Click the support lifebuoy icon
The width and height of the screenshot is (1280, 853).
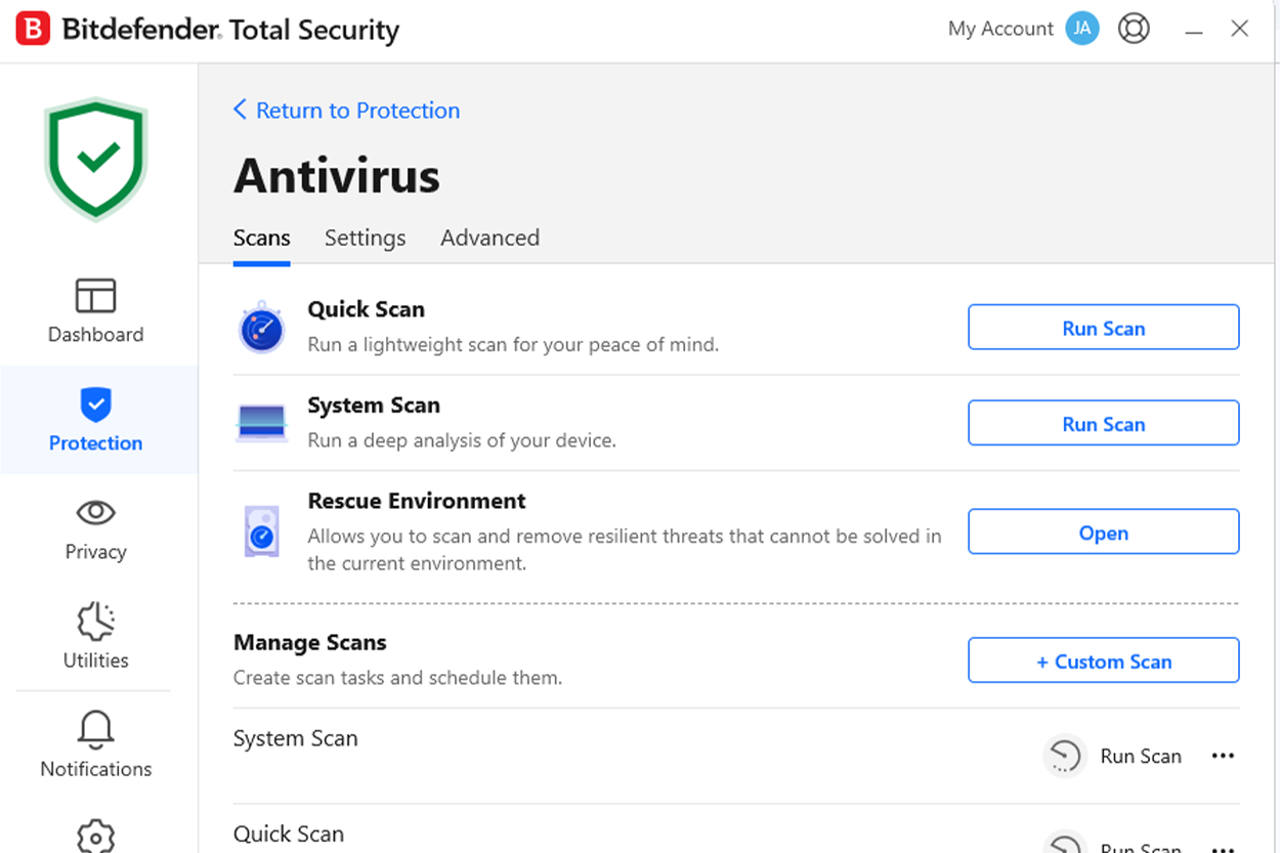[x=1134, y=29]
